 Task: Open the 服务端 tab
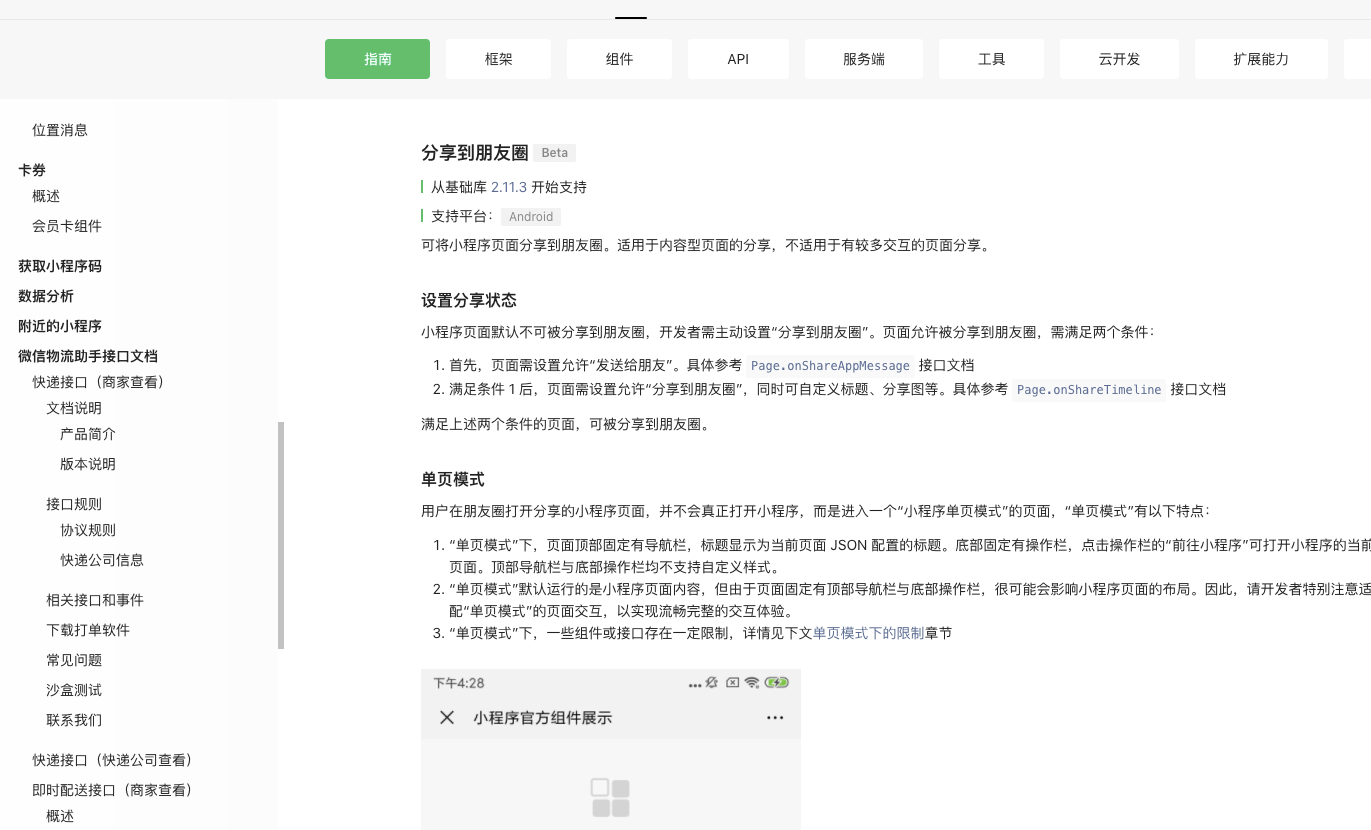[x=863, y=59]
